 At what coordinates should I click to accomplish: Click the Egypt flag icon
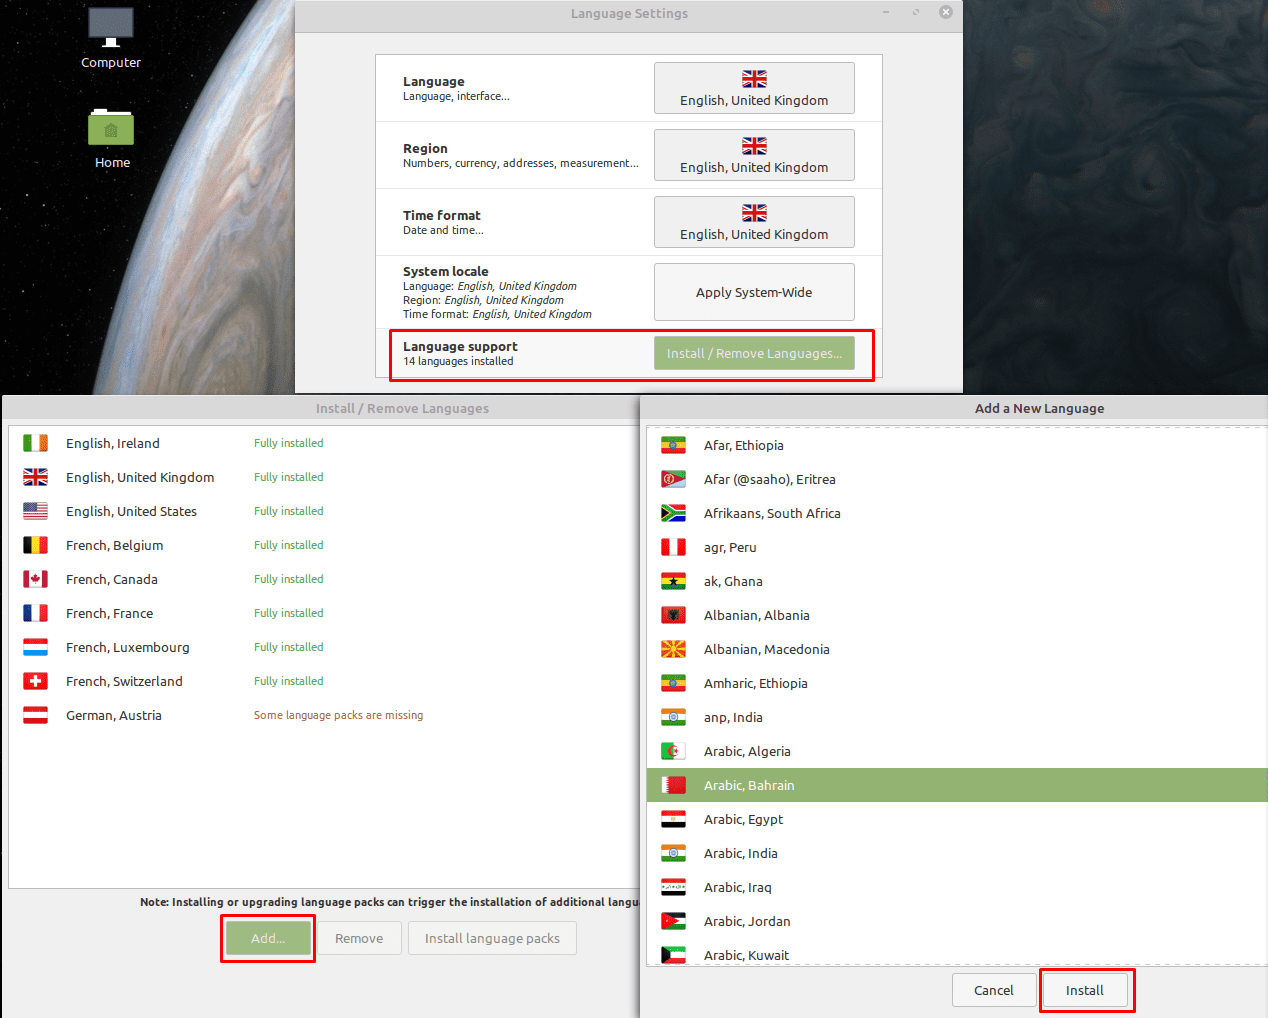point(674,819)
